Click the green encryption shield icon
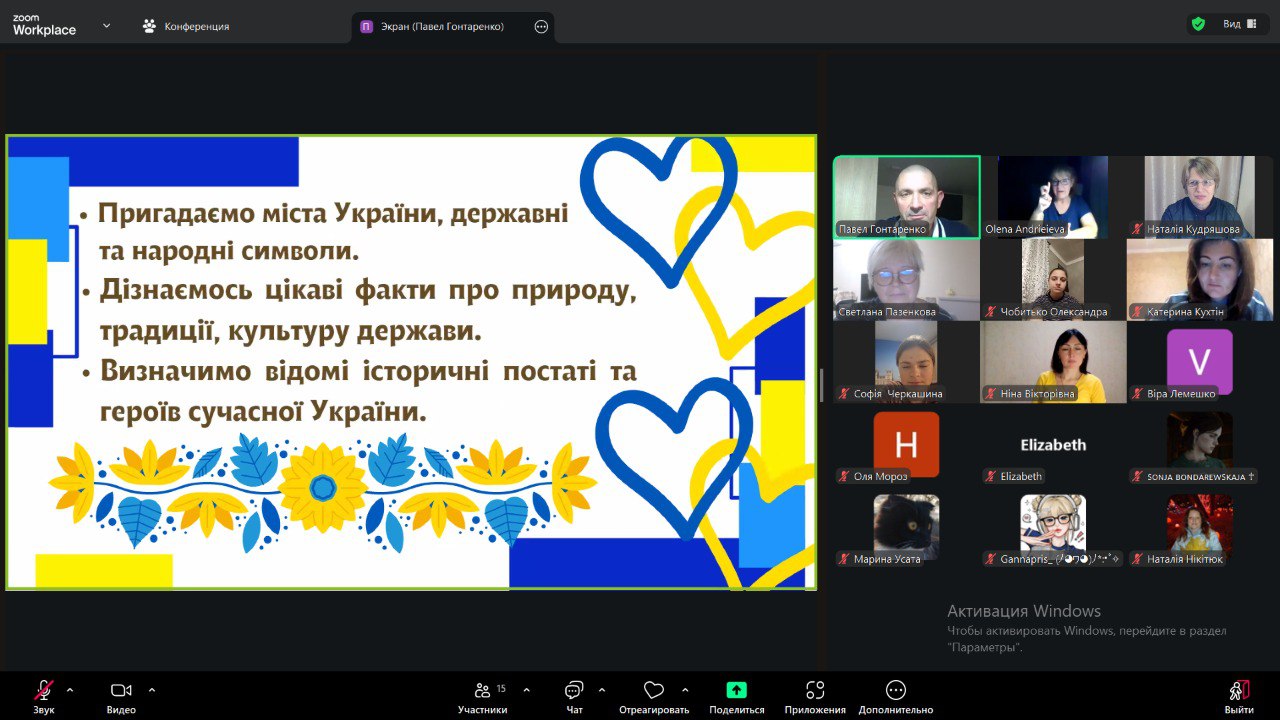 tap(1197, 24)
